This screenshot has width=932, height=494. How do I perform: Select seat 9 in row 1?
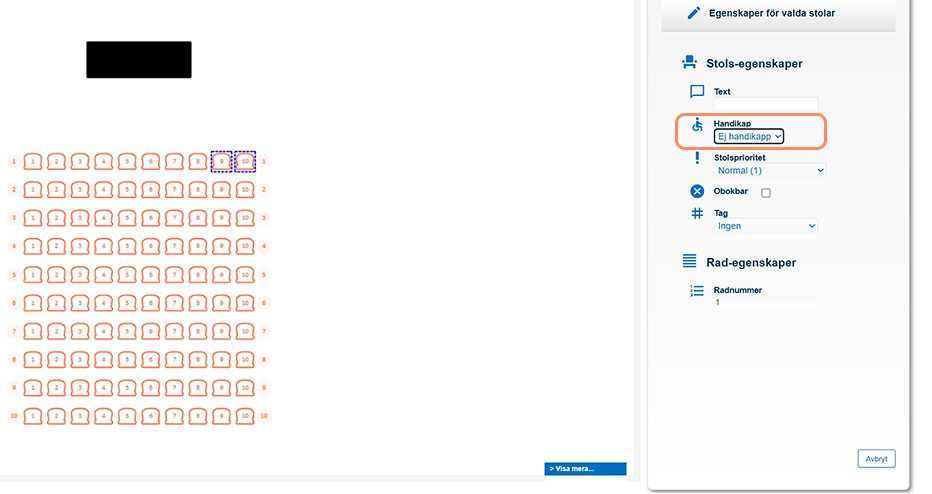point(221,161)
